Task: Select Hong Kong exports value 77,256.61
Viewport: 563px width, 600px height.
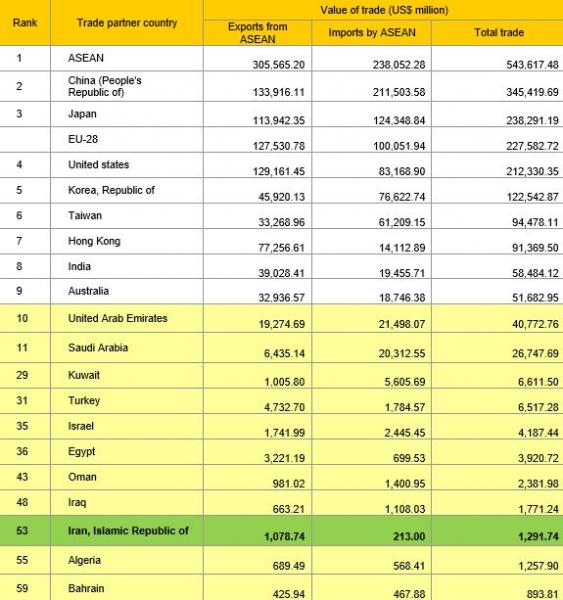Action: (x=281, y=248)
